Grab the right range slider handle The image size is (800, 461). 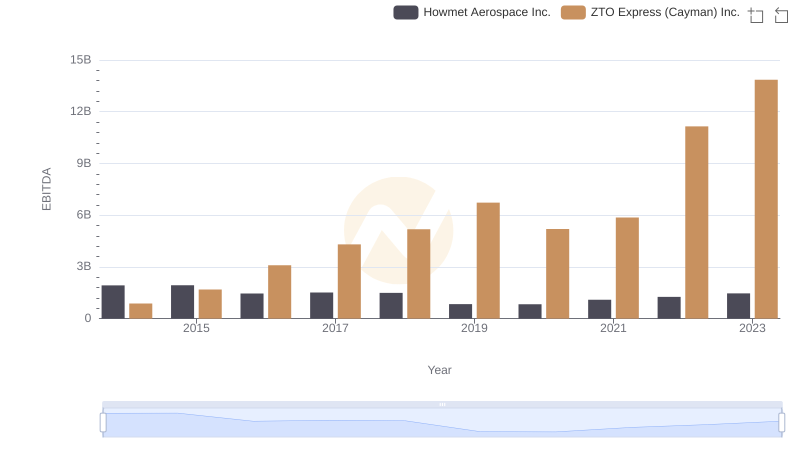coord(781,423)
